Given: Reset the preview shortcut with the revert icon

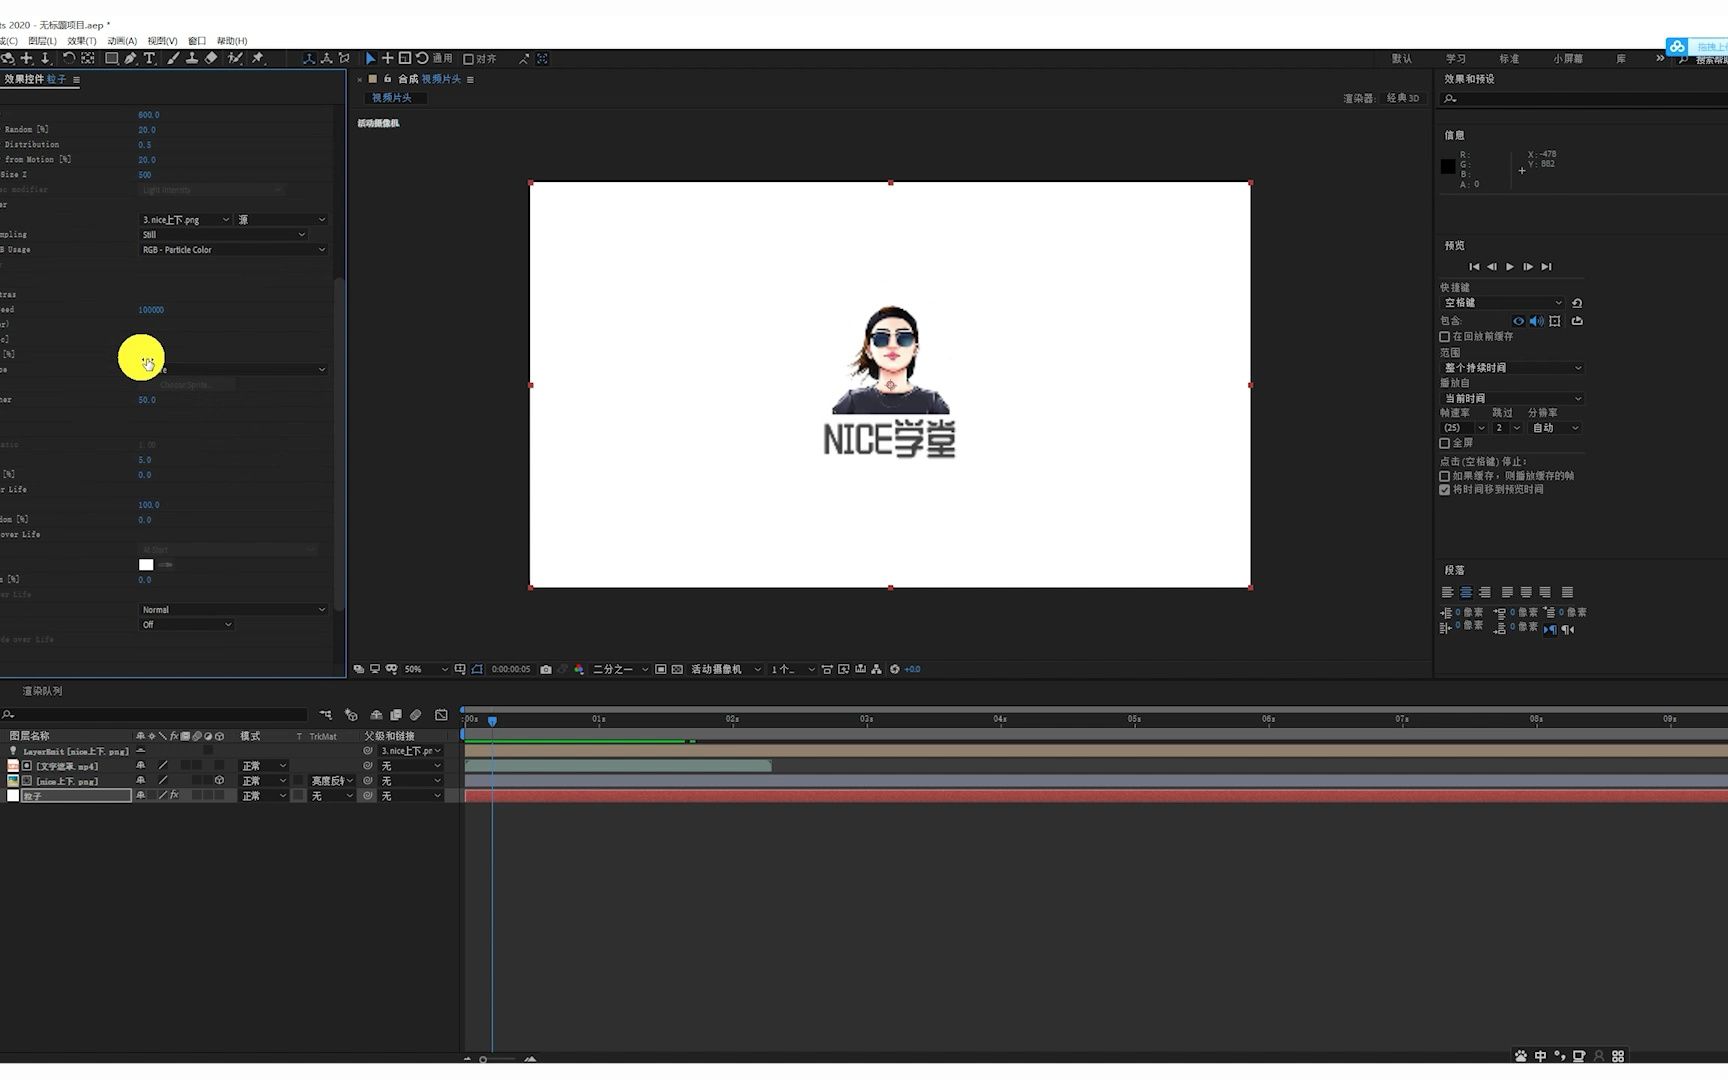Looking at the screenshot, I should [1577, 303].
